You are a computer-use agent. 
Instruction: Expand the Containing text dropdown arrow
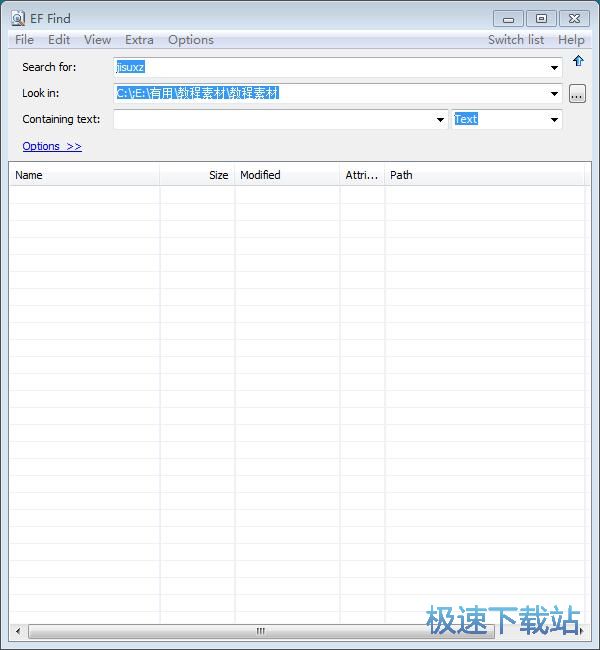point(440,120)
